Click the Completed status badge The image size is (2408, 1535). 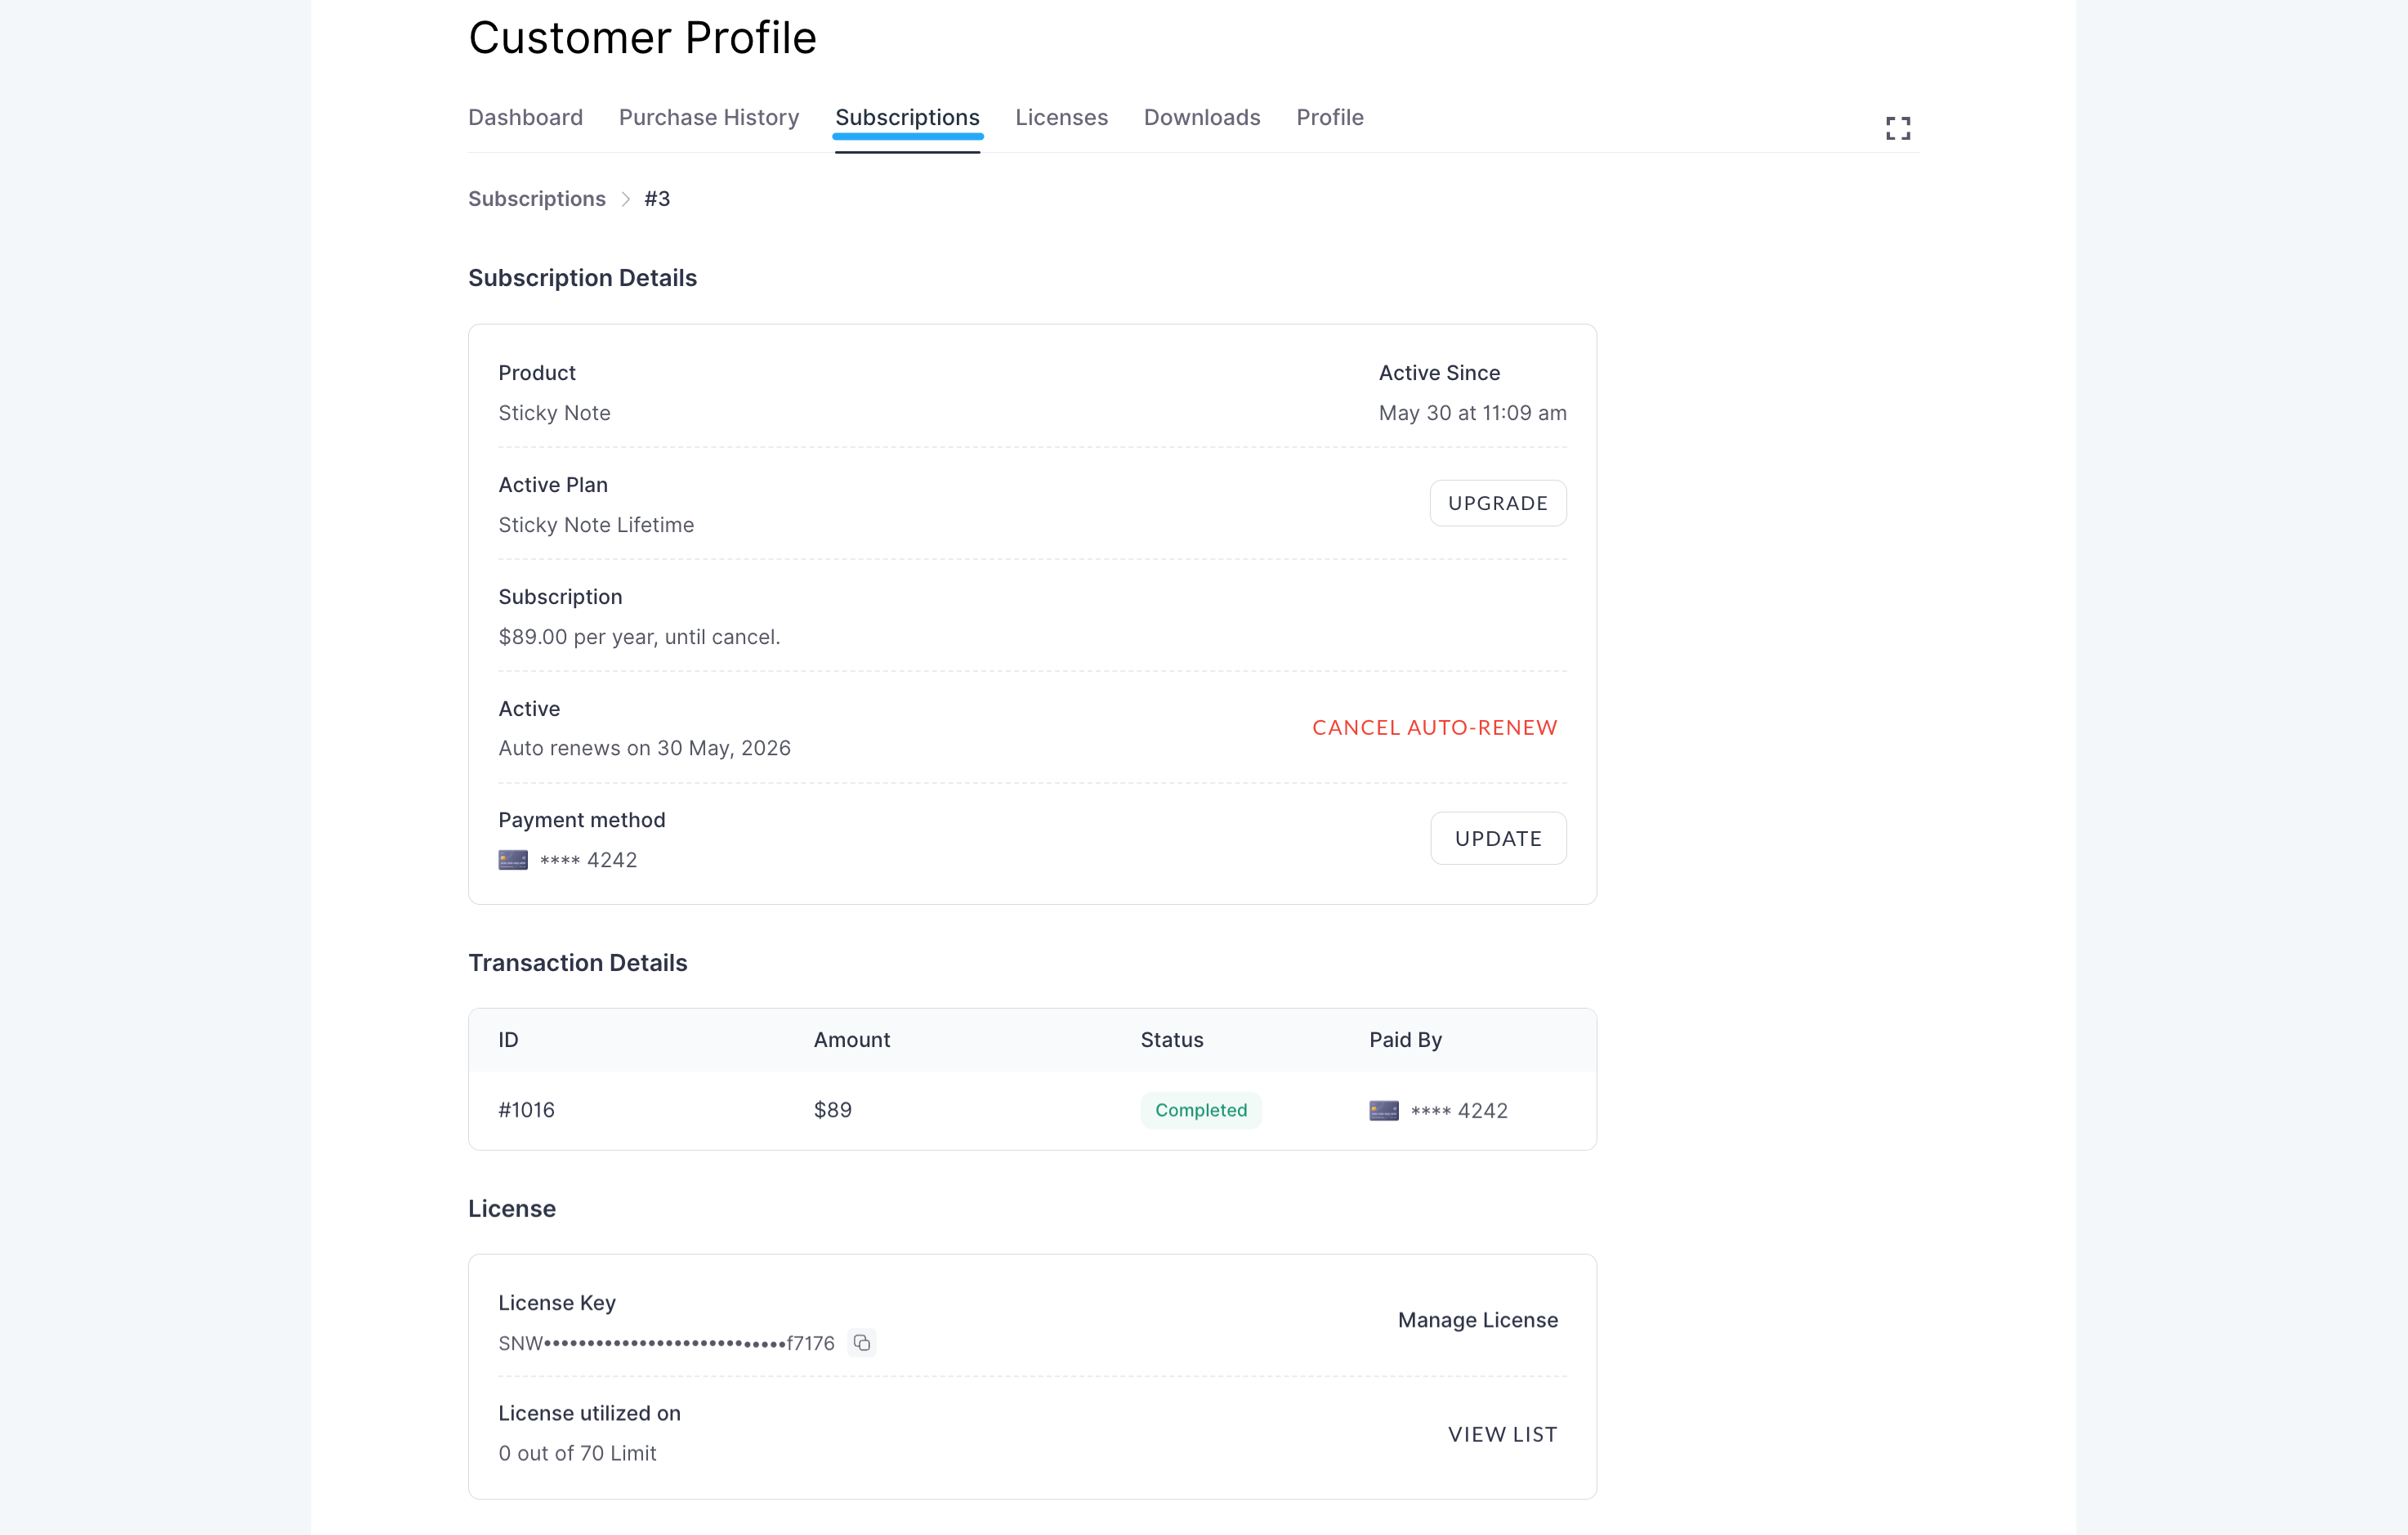coord(1200,1110)
